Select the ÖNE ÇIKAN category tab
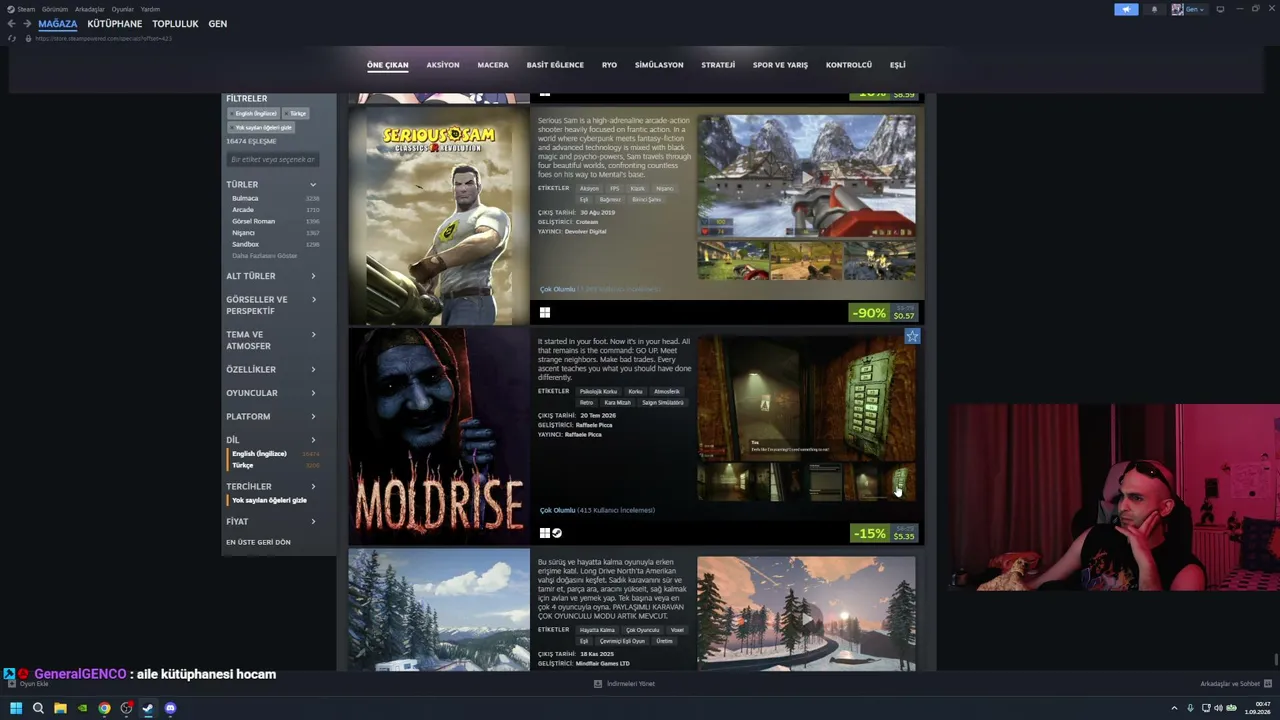This screenshot has width=1280, height=720. coord(388,65)
